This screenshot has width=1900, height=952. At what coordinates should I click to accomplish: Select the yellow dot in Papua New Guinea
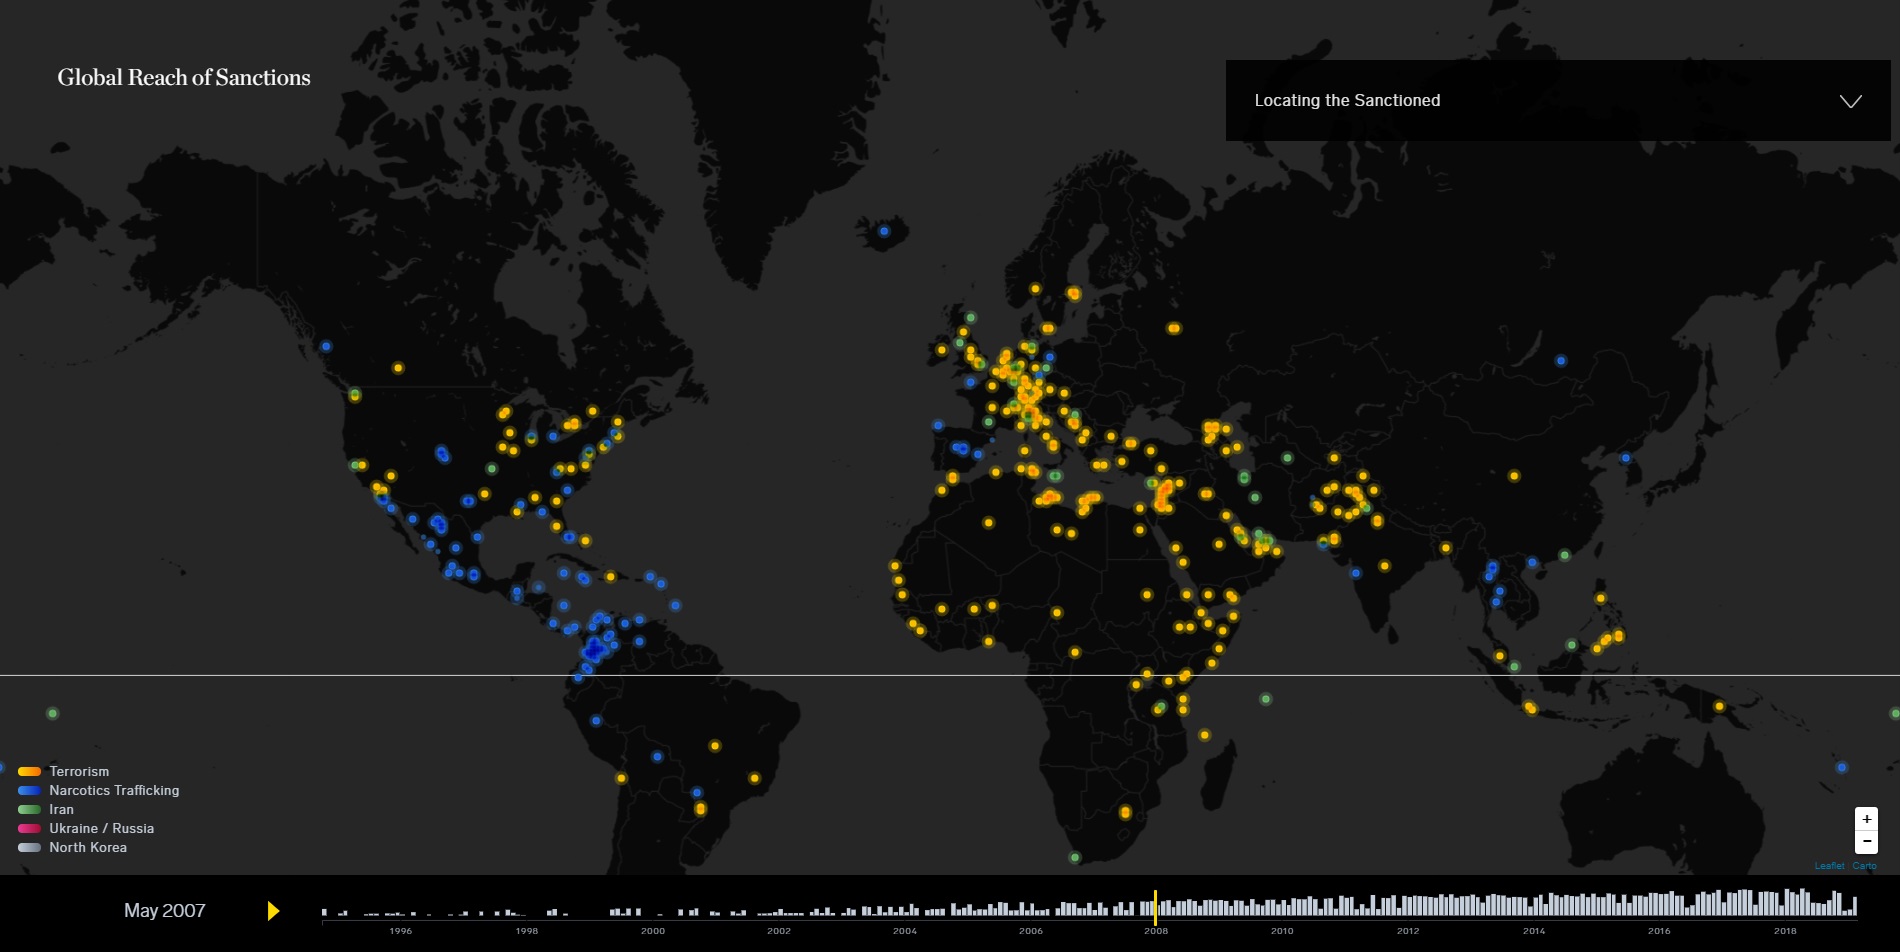[1719, 706]
